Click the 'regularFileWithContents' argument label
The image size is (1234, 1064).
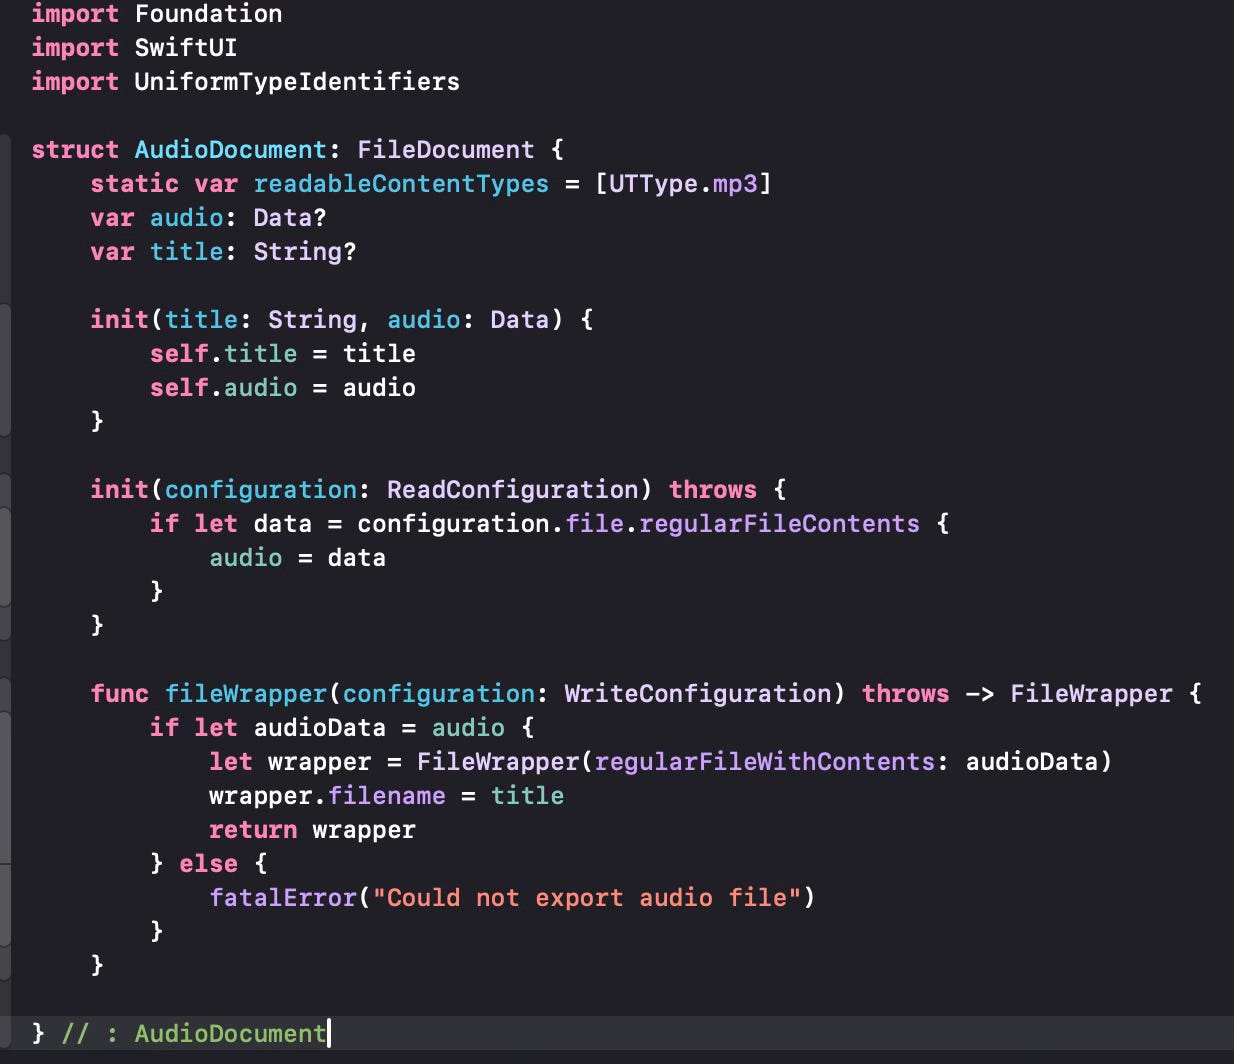coord(765,762)
